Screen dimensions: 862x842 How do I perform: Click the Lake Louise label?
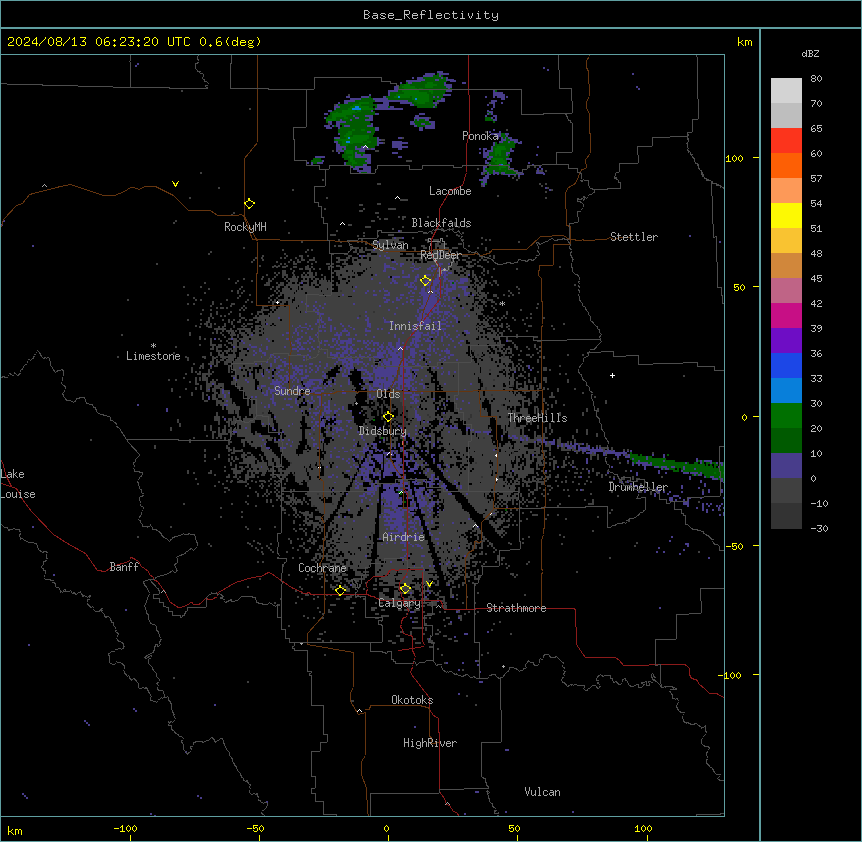[18, 484]
